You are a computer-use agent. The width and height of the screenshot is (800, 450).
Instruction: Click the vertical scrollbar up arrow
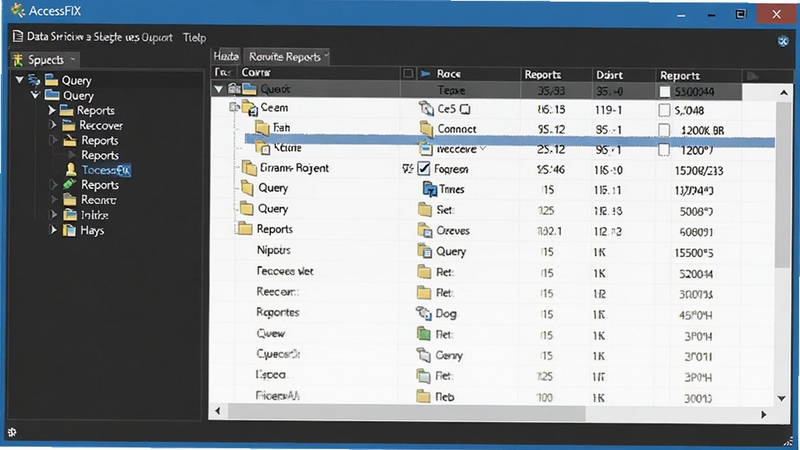784,93
